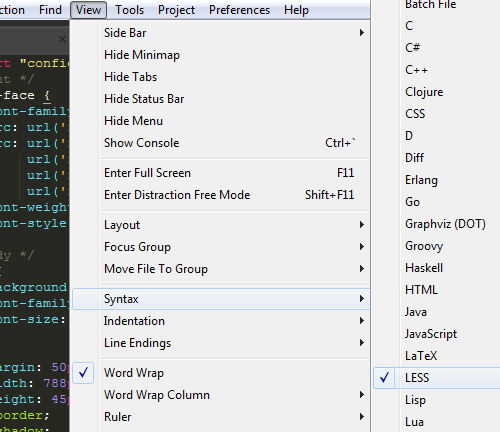
Task: Expand the Syntax submenu
Action: pos(221,299)
